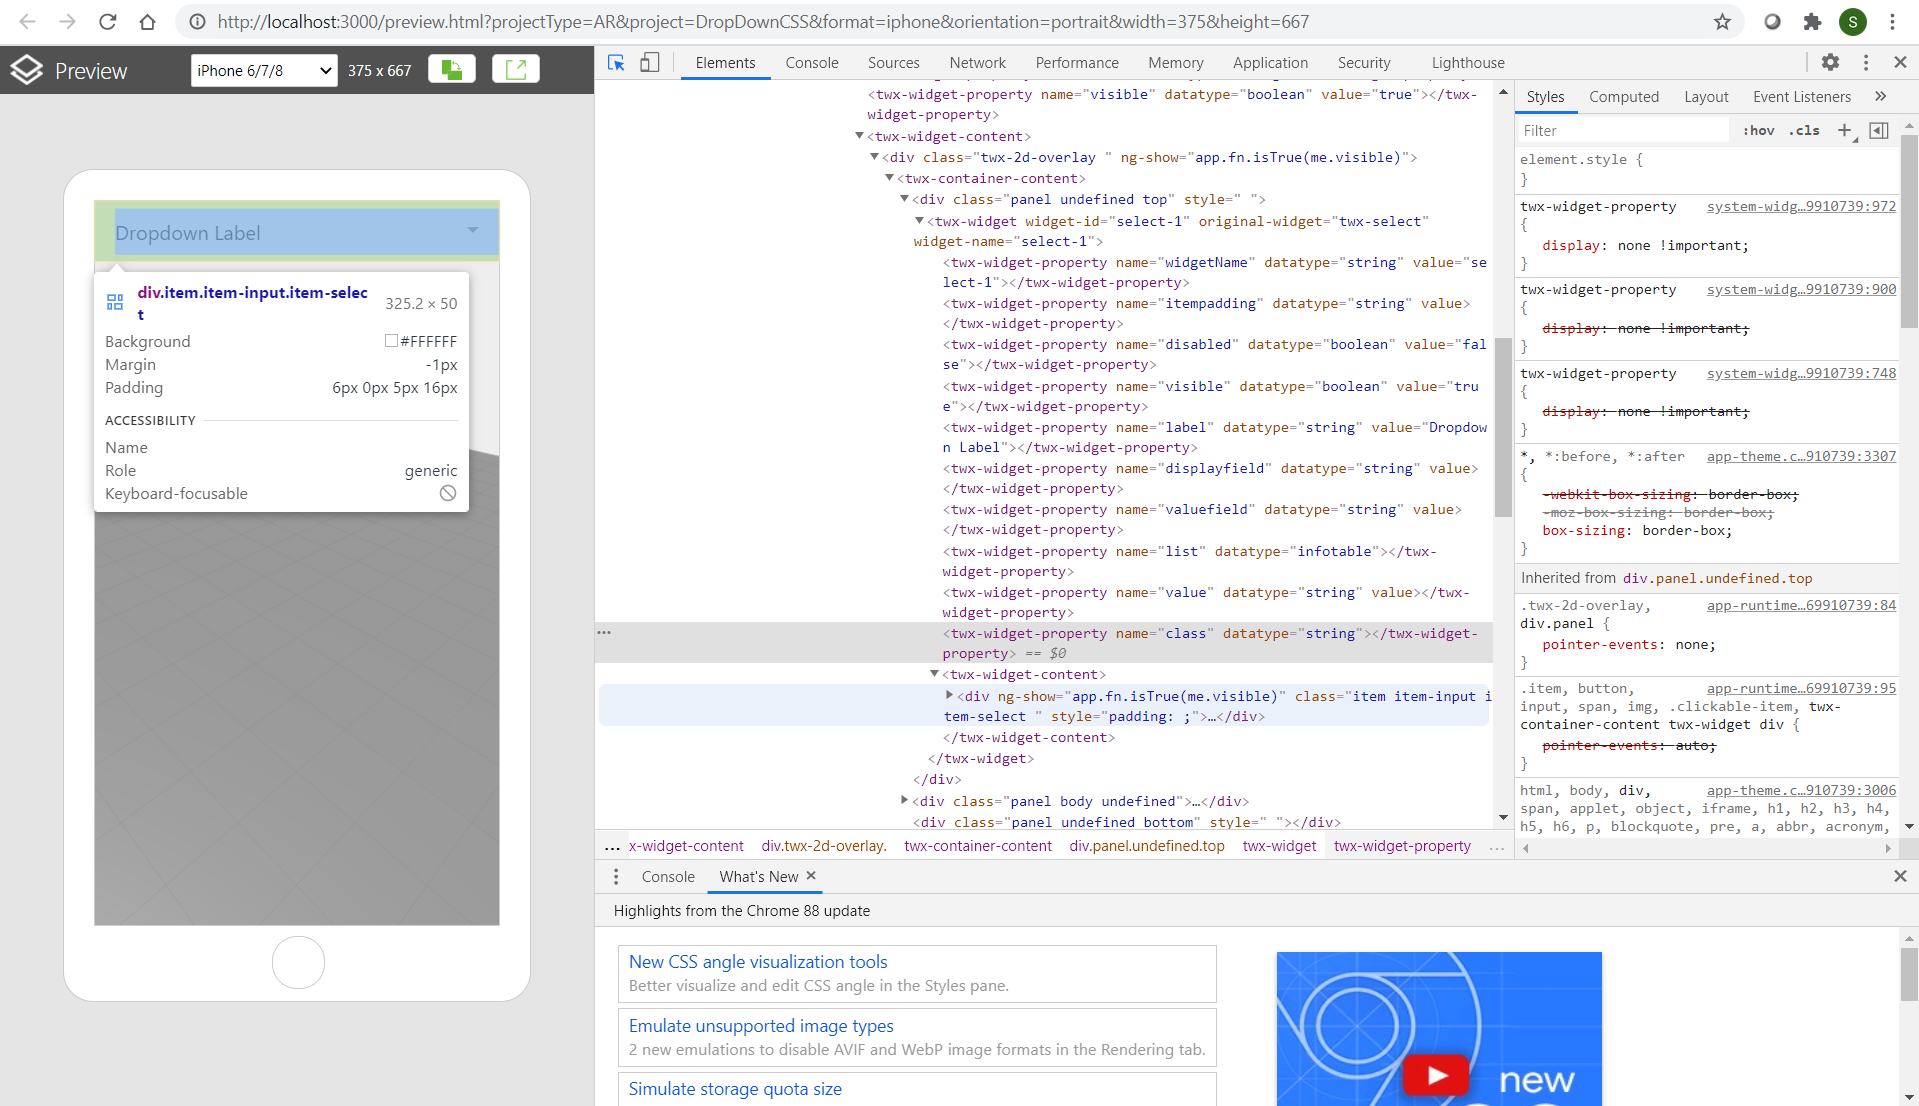This screenshot has width=1919, height=1106.
Task: Open New CSS angle visualization tools link
Action: [758, 962]
